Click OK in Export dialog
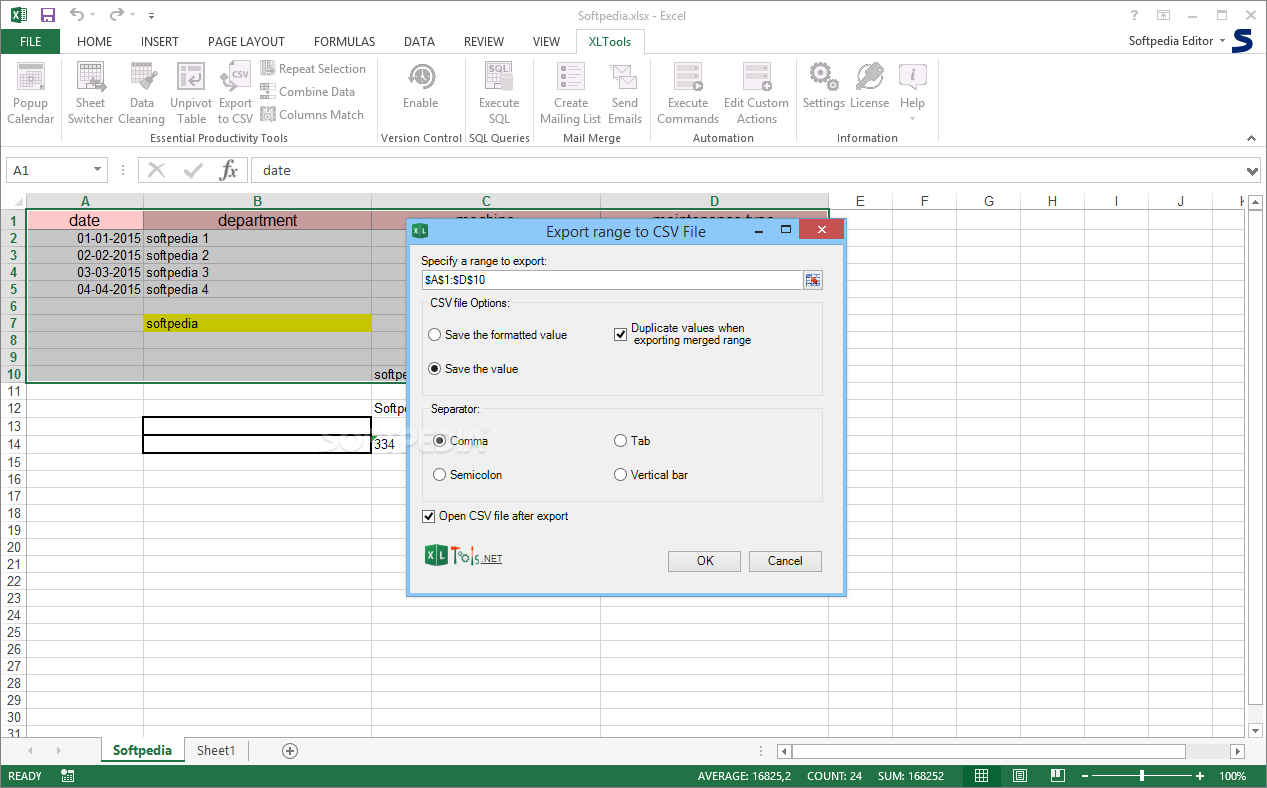1267x788 pixels. click(705, 561)
